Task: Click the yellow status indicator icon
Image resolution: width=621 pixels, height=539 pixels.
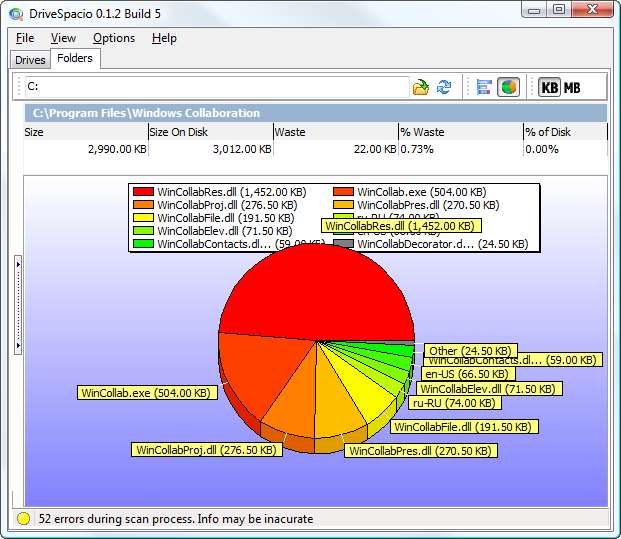Action: (x=23, y=519)
